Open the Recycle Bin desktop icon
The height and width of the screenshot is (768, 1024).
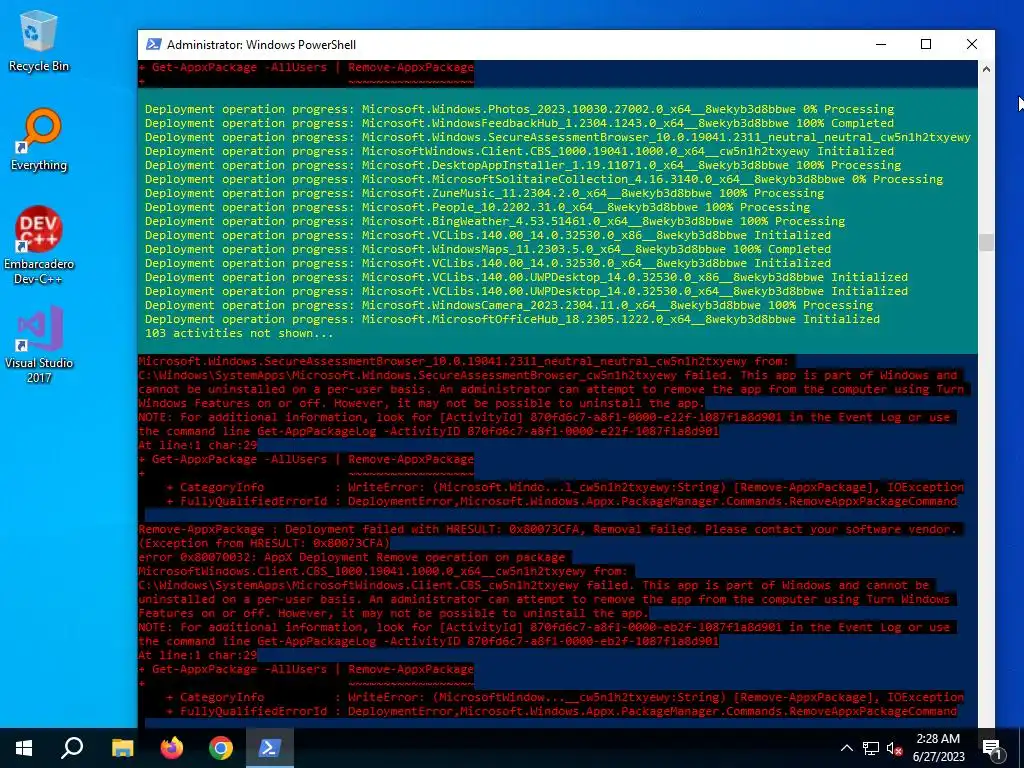(39, 42)
